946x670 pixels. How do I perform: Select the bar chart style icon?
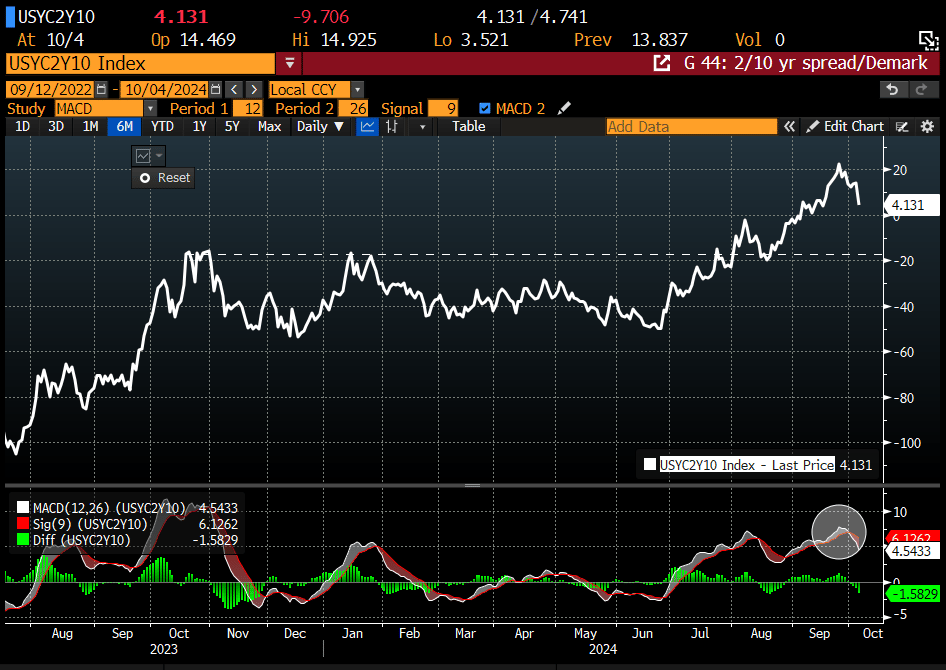393,127
